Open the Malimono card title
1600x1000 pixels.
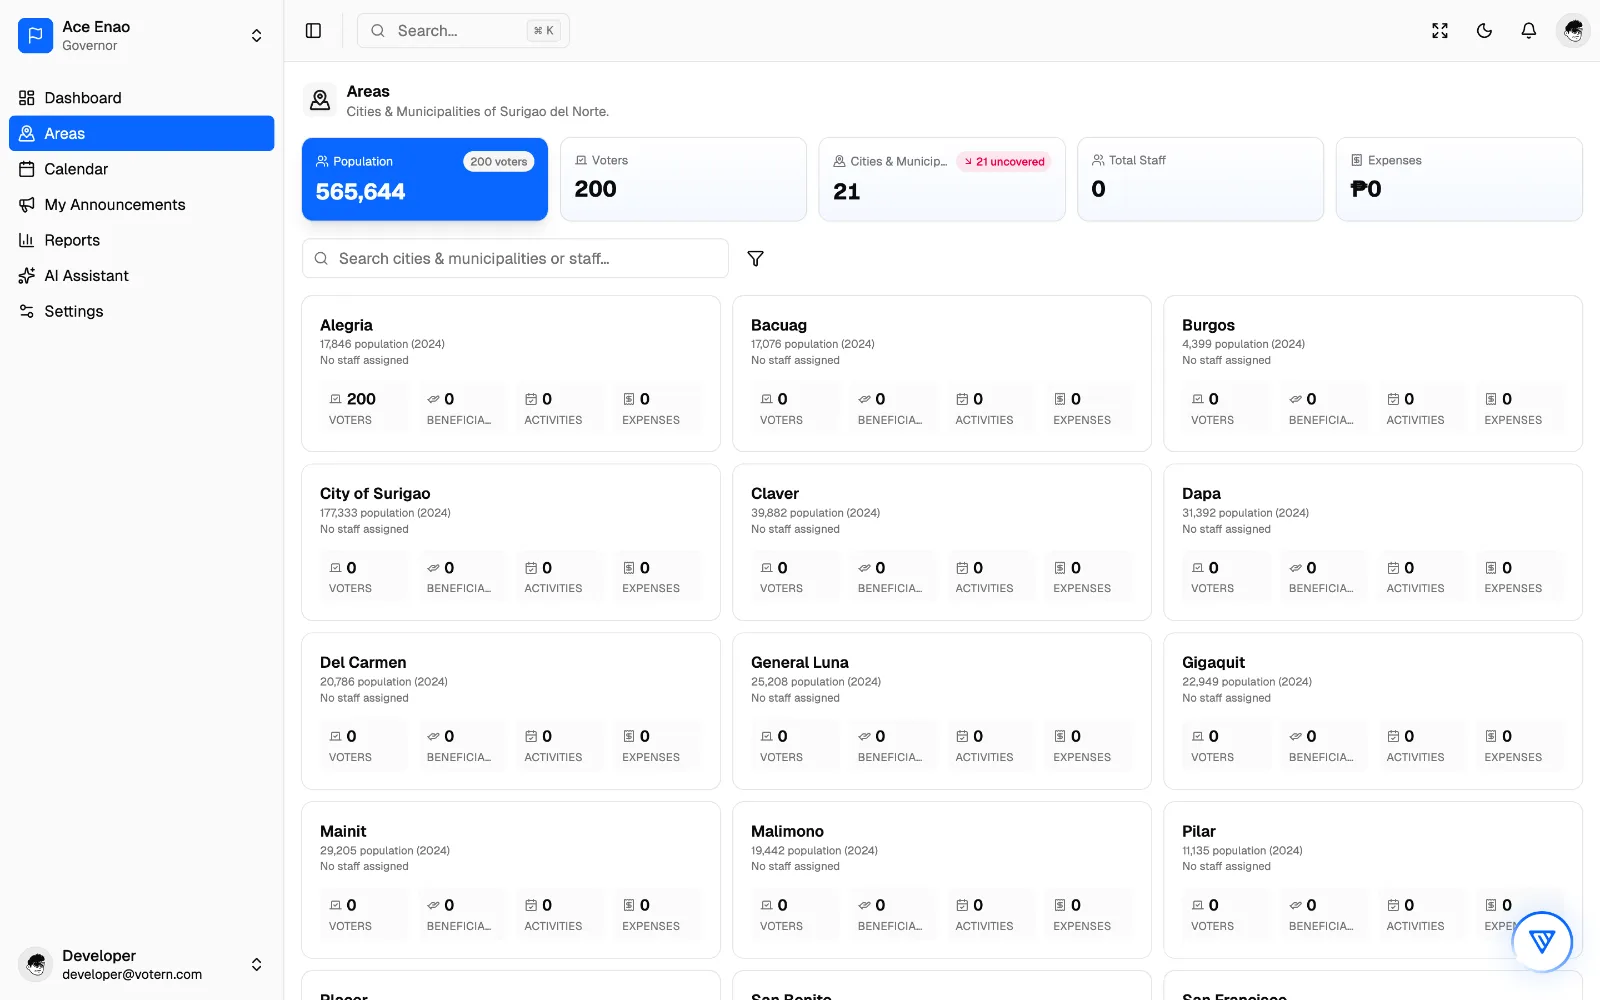(787, 832)
